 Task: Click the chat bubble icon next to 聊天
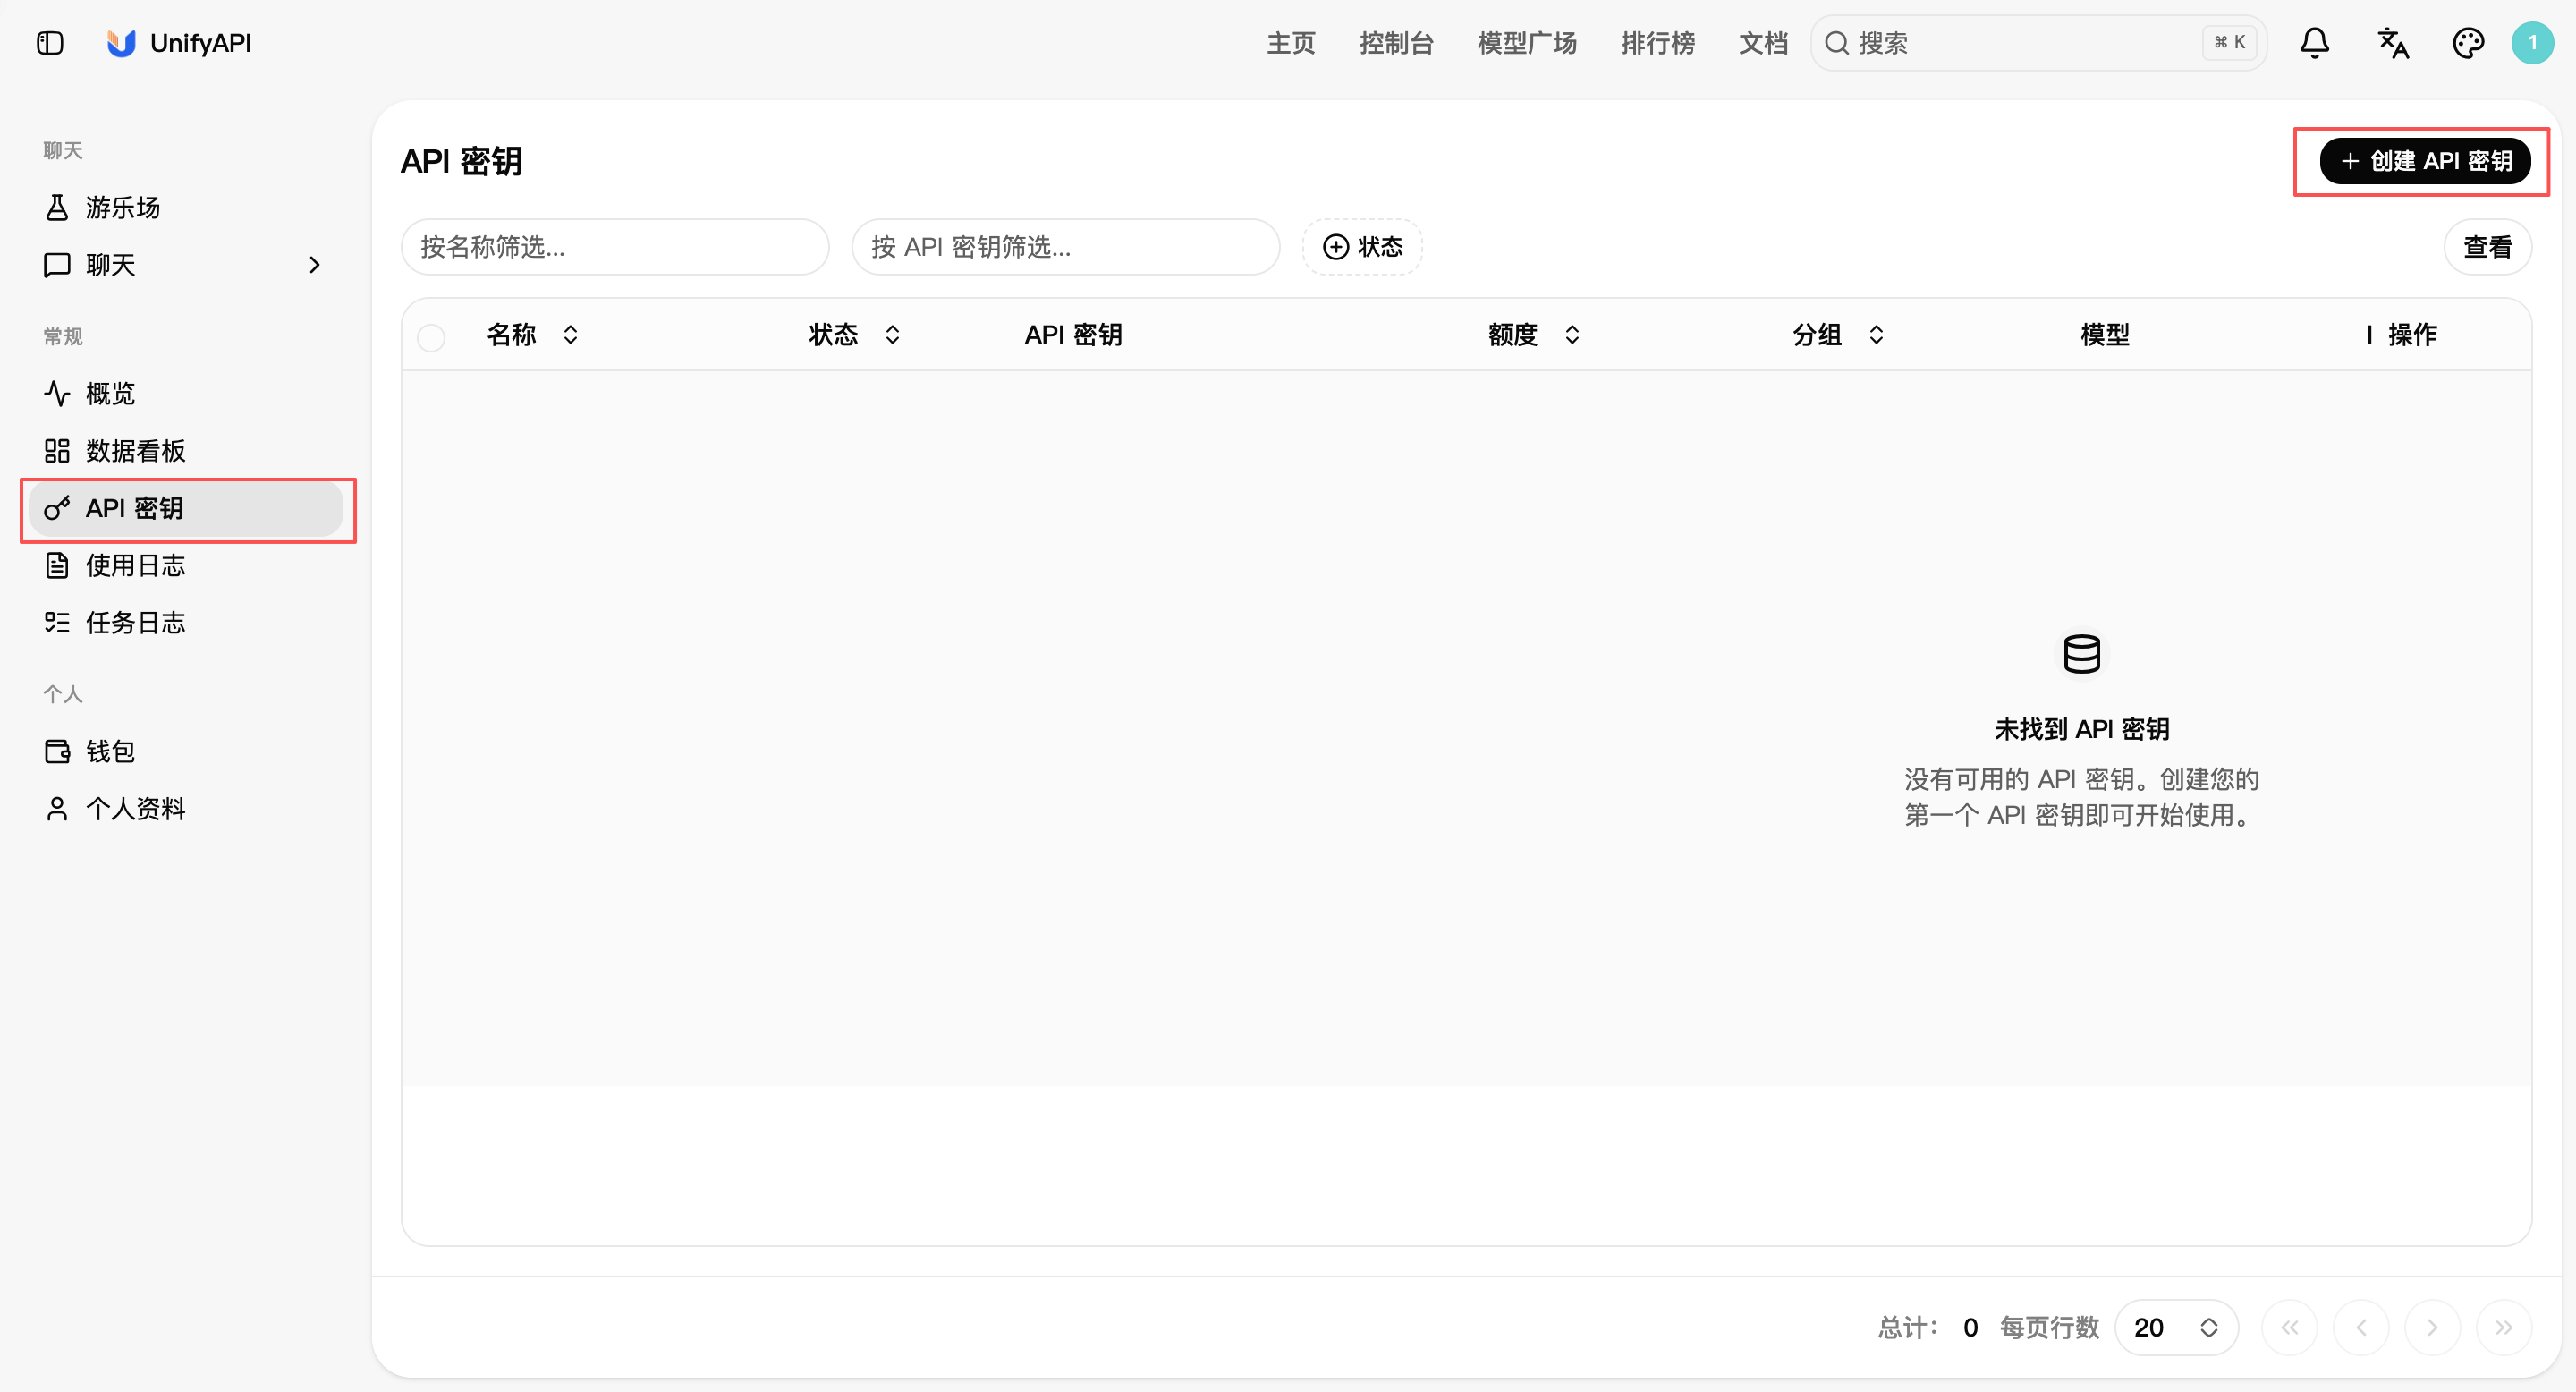(x=57, y=264)
